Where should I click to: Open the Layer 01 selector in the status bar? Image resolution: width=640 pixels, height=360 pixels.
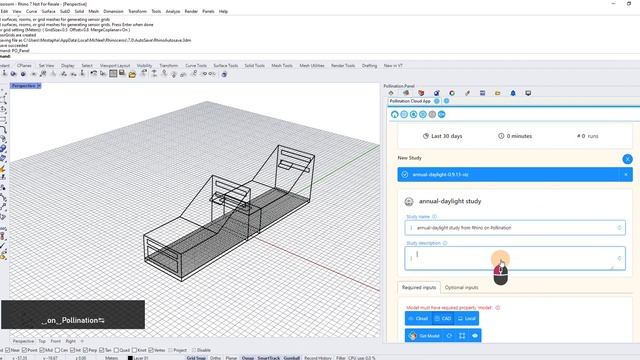138,358
